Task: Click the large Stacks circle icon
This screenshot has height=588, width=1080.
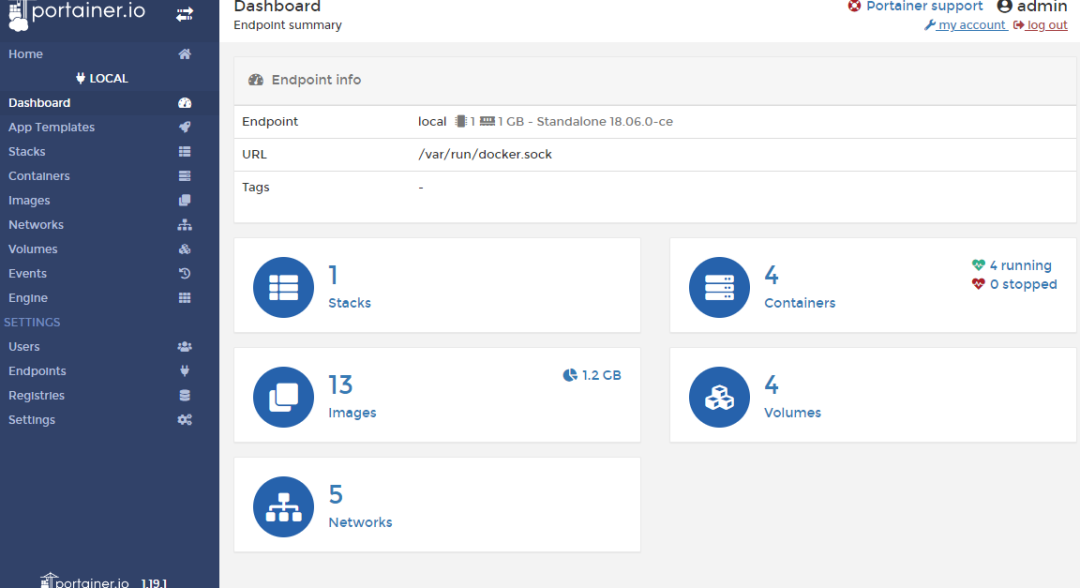Action: pyautogui.click(x=283, y=287)
